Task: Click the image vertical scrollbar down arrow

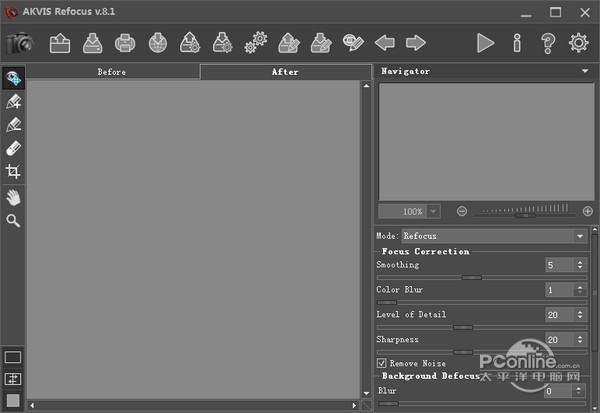Action: 366,393
